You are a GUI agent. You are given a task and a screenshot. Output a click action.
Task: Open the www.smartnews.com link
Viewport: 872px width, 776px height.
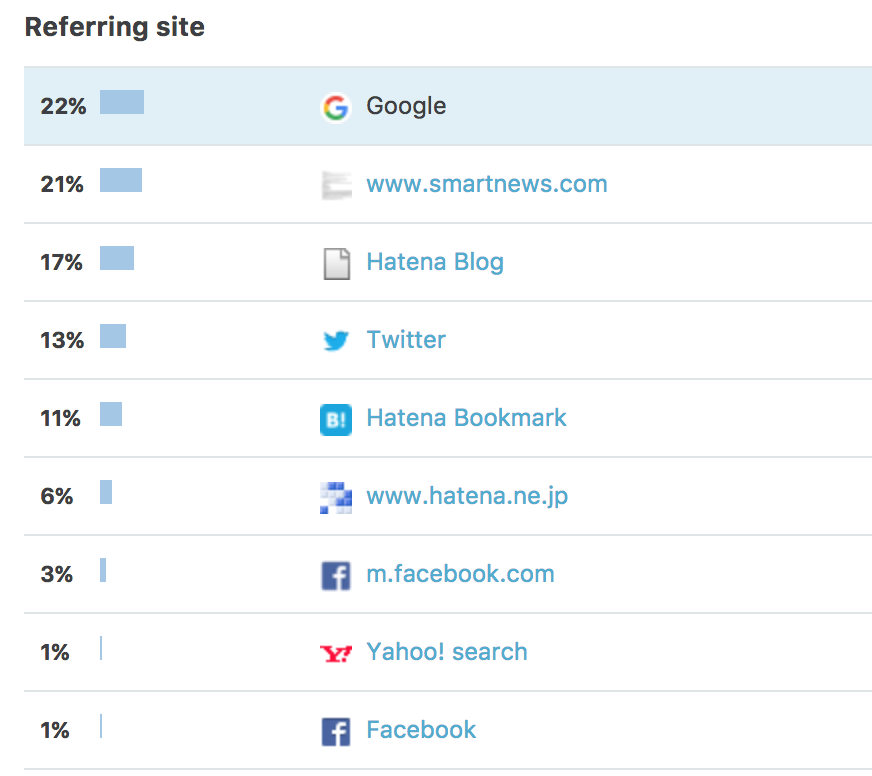tap(487, 184)
